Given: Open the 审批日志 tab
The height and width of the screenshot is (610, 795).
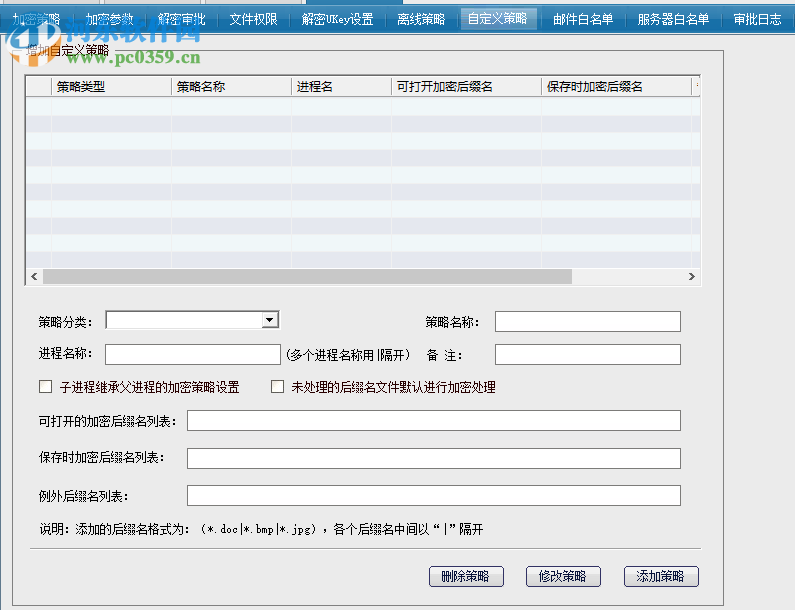Looking at the screenshot, I should [757, 19].
